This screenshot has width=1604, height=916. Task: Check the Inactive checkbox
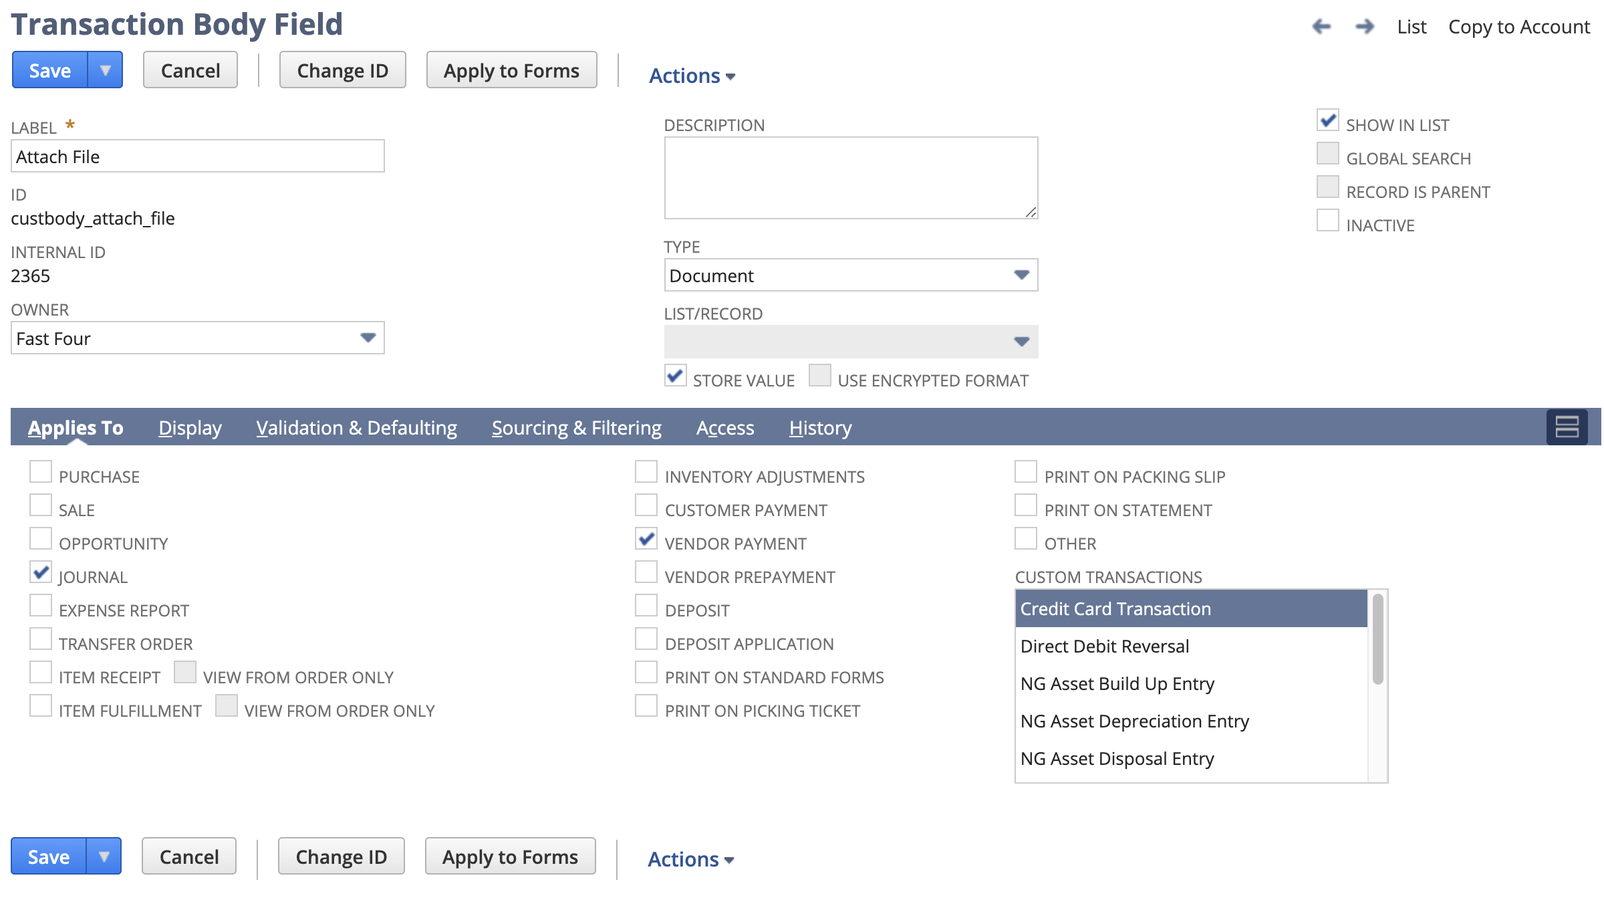point(1328,221)
